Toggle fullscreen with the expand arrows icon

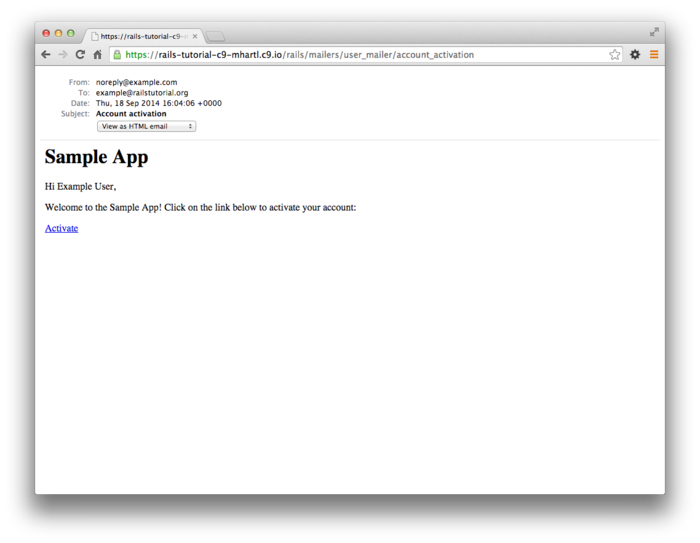(654, 32)
